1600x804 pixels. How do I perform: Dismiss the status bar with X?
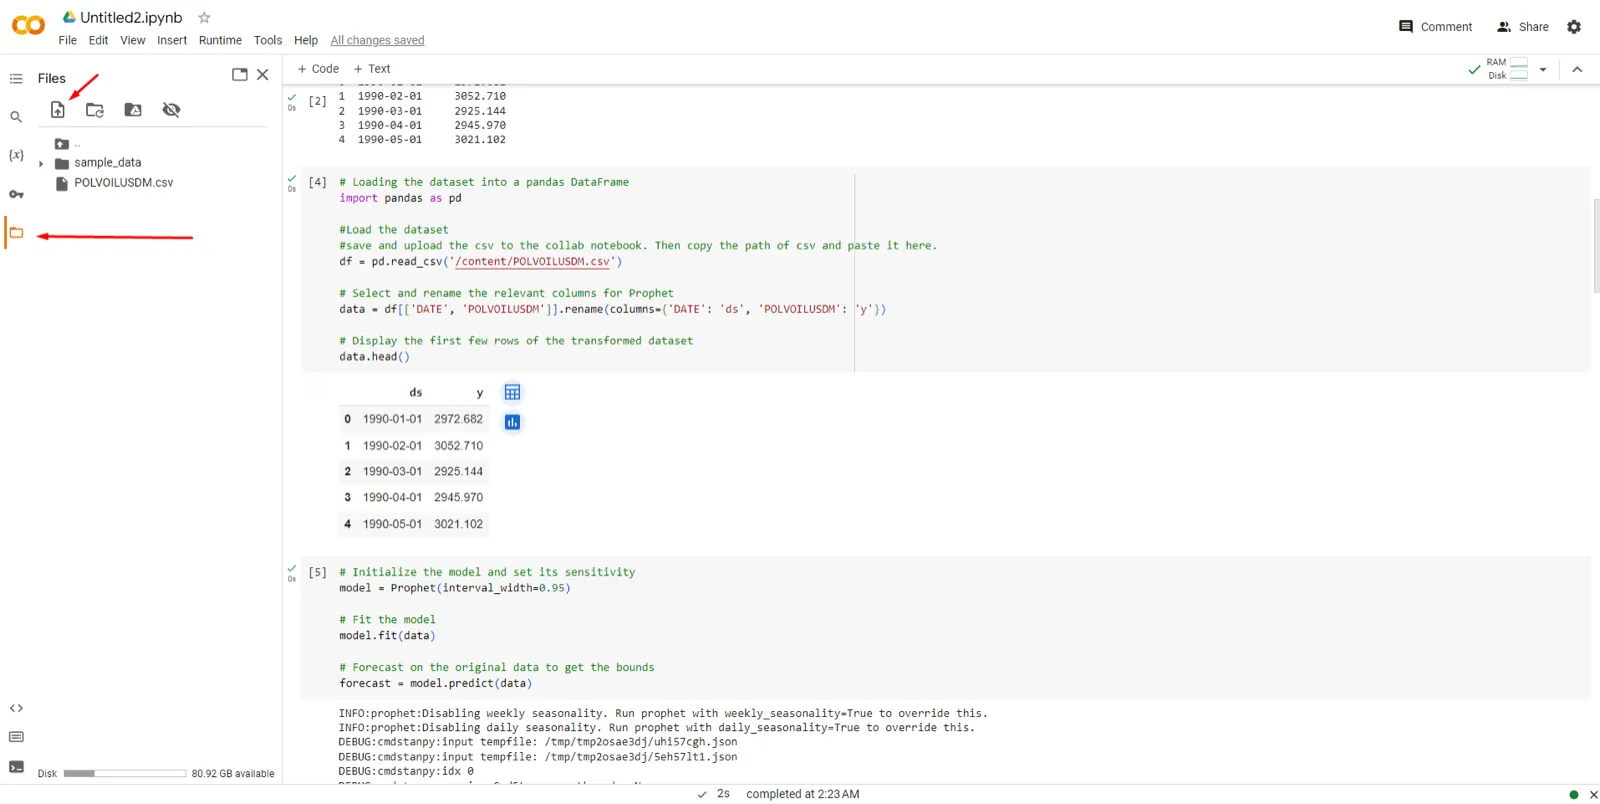[x=1593, y=794]
